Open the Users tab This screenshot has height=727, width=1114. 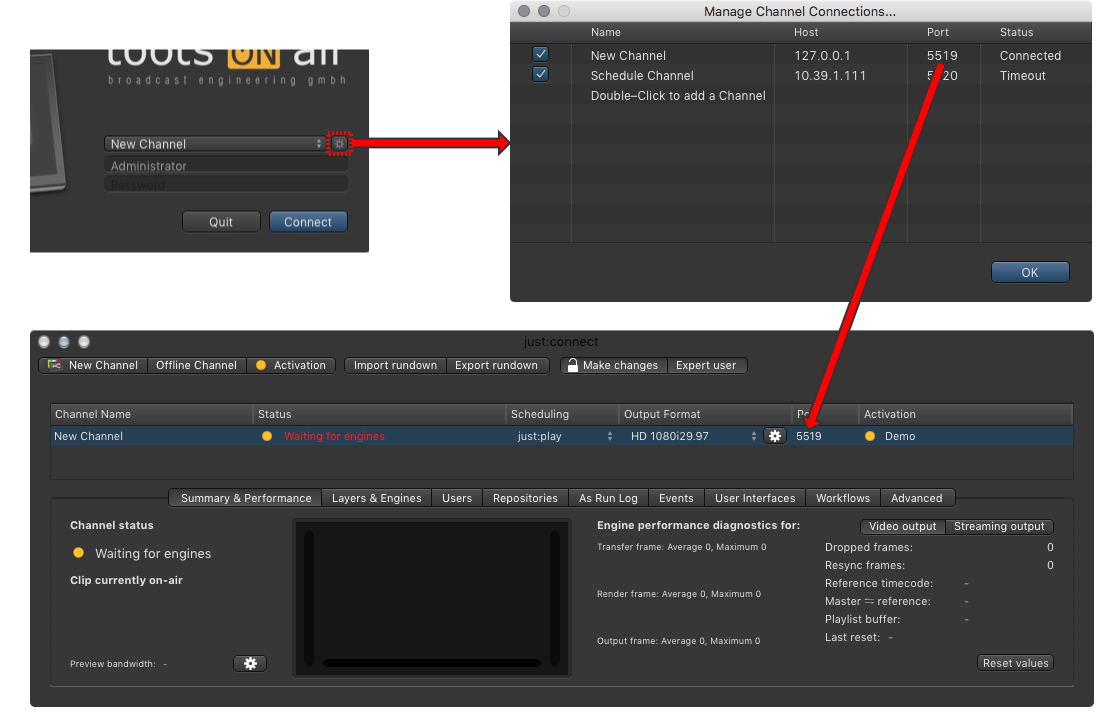457,498
